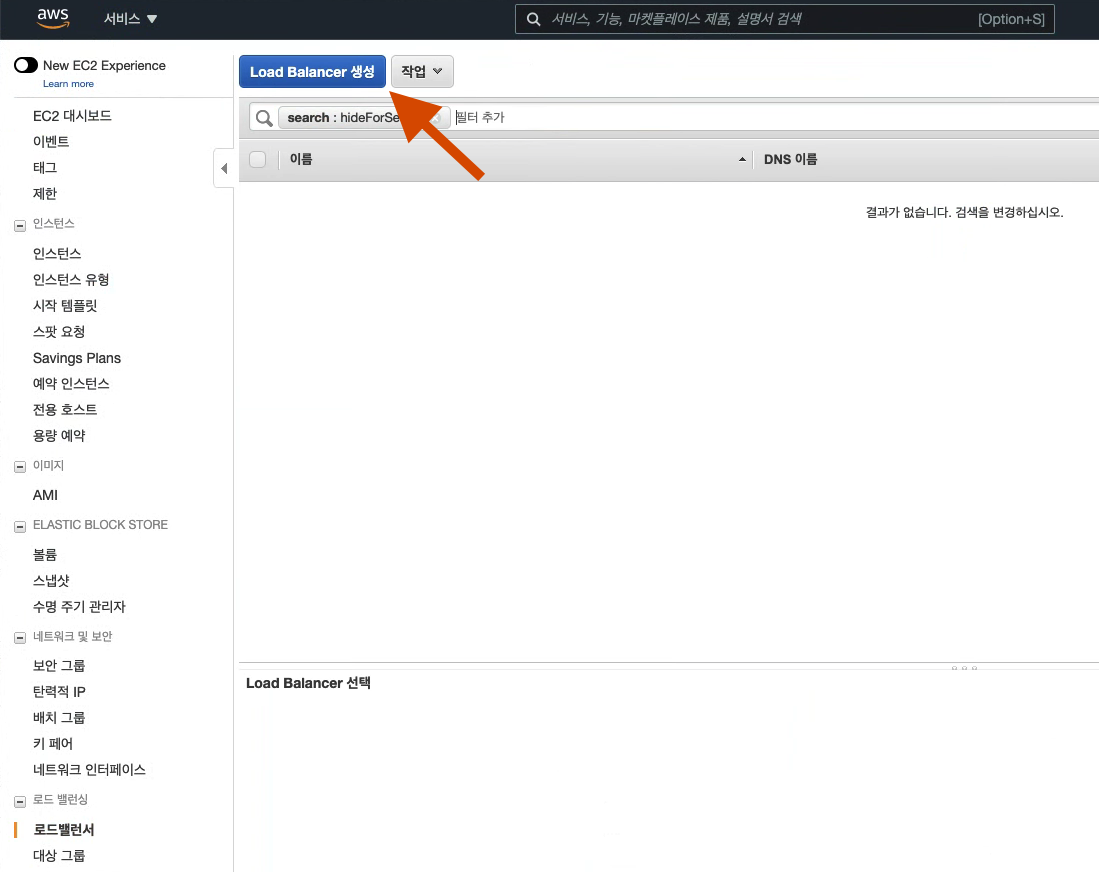
Task: Open 이벤트 in the sidebar
Action: [x=50, y=142]
